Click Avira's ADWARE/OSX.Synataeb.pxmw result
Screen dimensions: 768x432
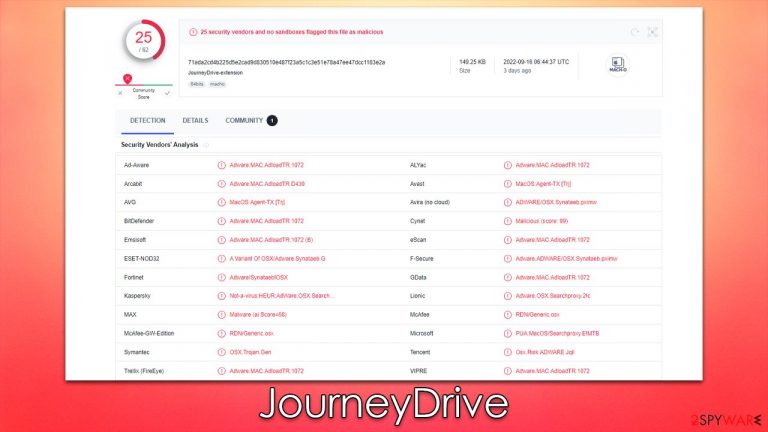tap(556, 202)
